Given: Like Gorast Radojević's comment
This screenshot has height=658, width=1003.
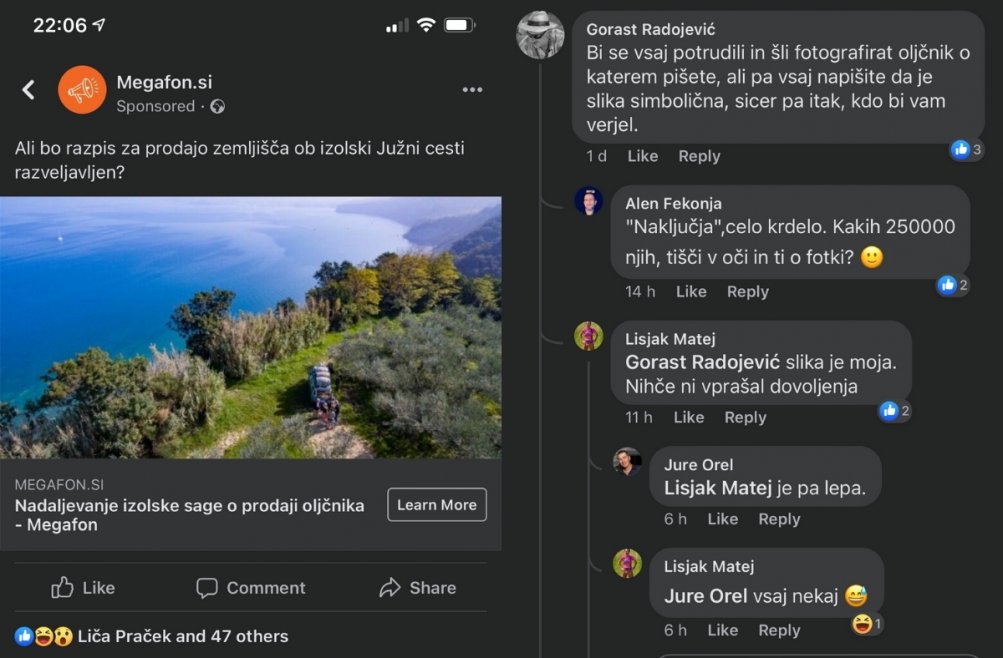Looking at the screenshot, I should point(642,156).
